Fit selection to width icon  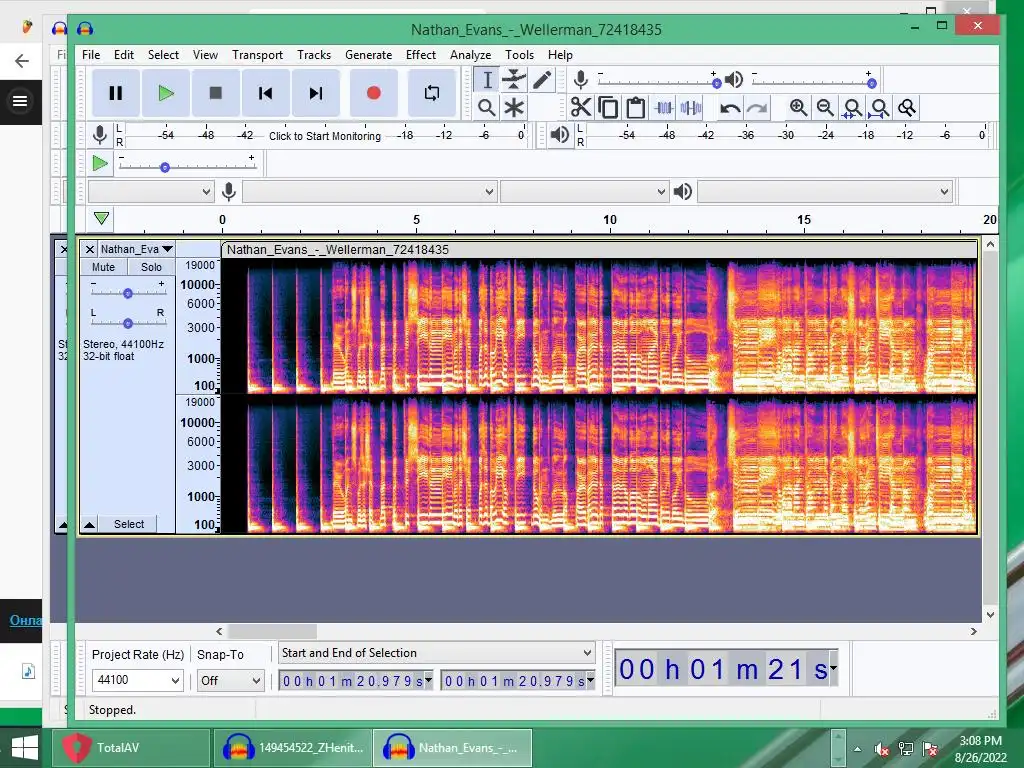tap(852, 108)
